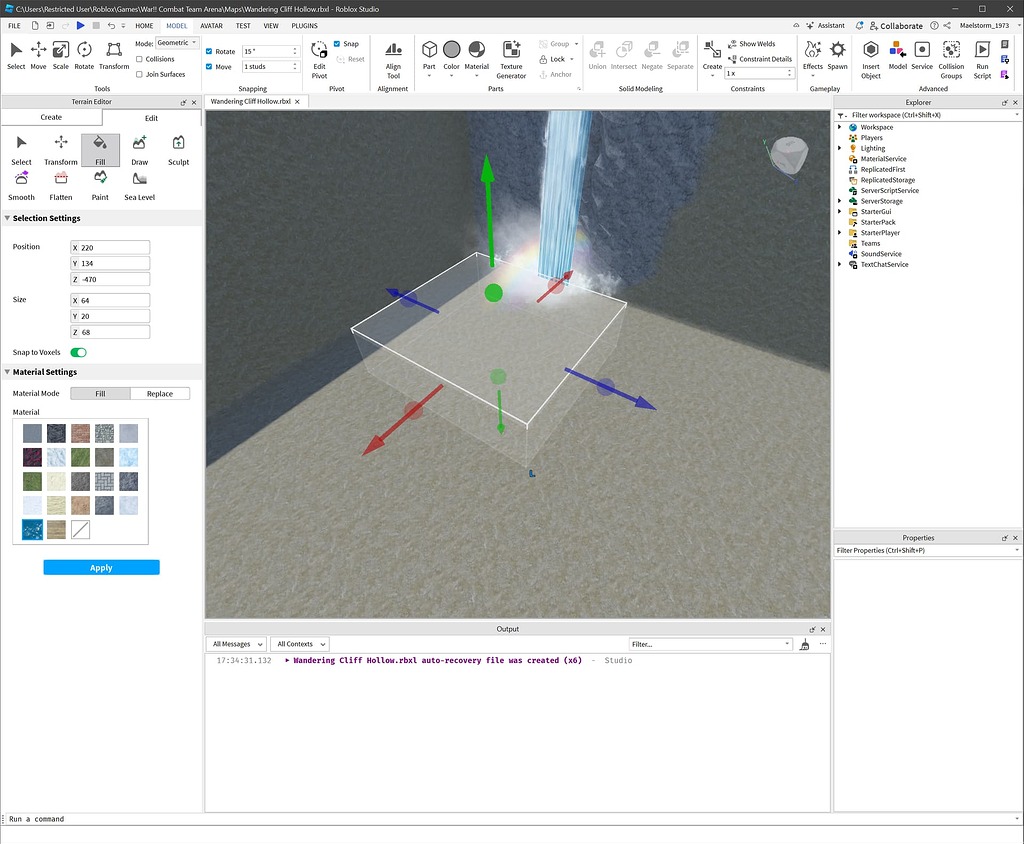Select the Sea Level tool
This screenshot has width=1024, height=844.
pos(138,186)
